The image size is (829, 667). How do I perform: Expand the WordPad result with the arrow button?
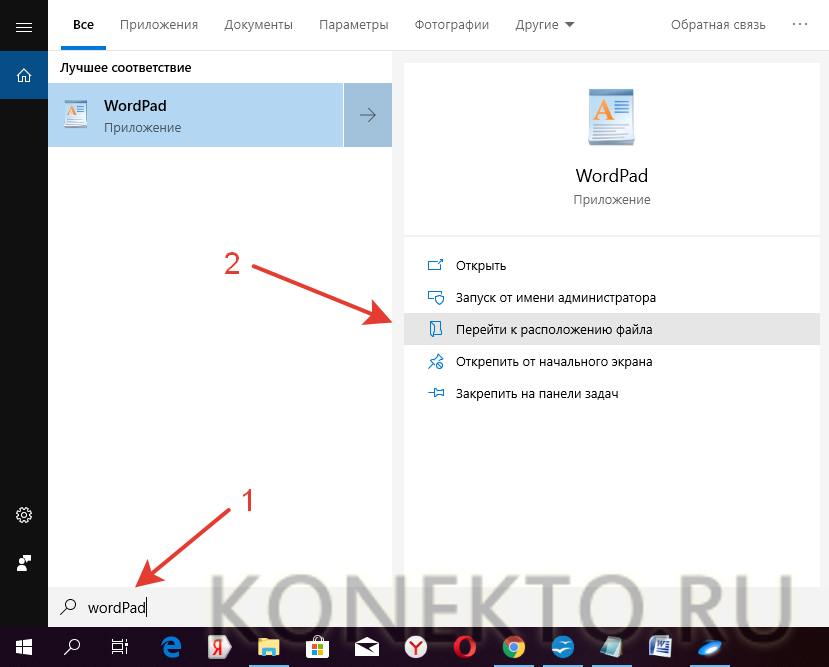367,113
